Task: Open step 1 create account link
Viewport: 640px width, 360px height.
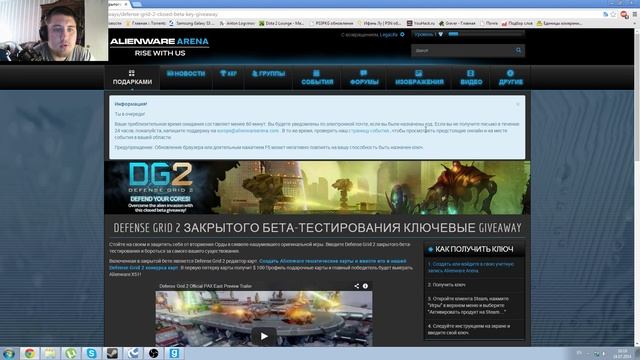Action: point(471,267)
